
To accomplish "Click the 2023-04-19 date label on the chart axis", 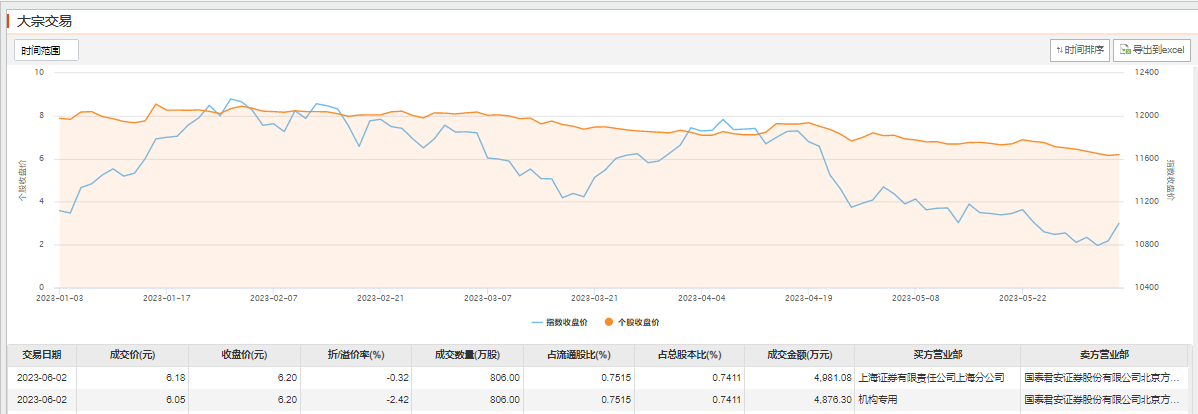I will pyautogui.click(x=809, y=297).
